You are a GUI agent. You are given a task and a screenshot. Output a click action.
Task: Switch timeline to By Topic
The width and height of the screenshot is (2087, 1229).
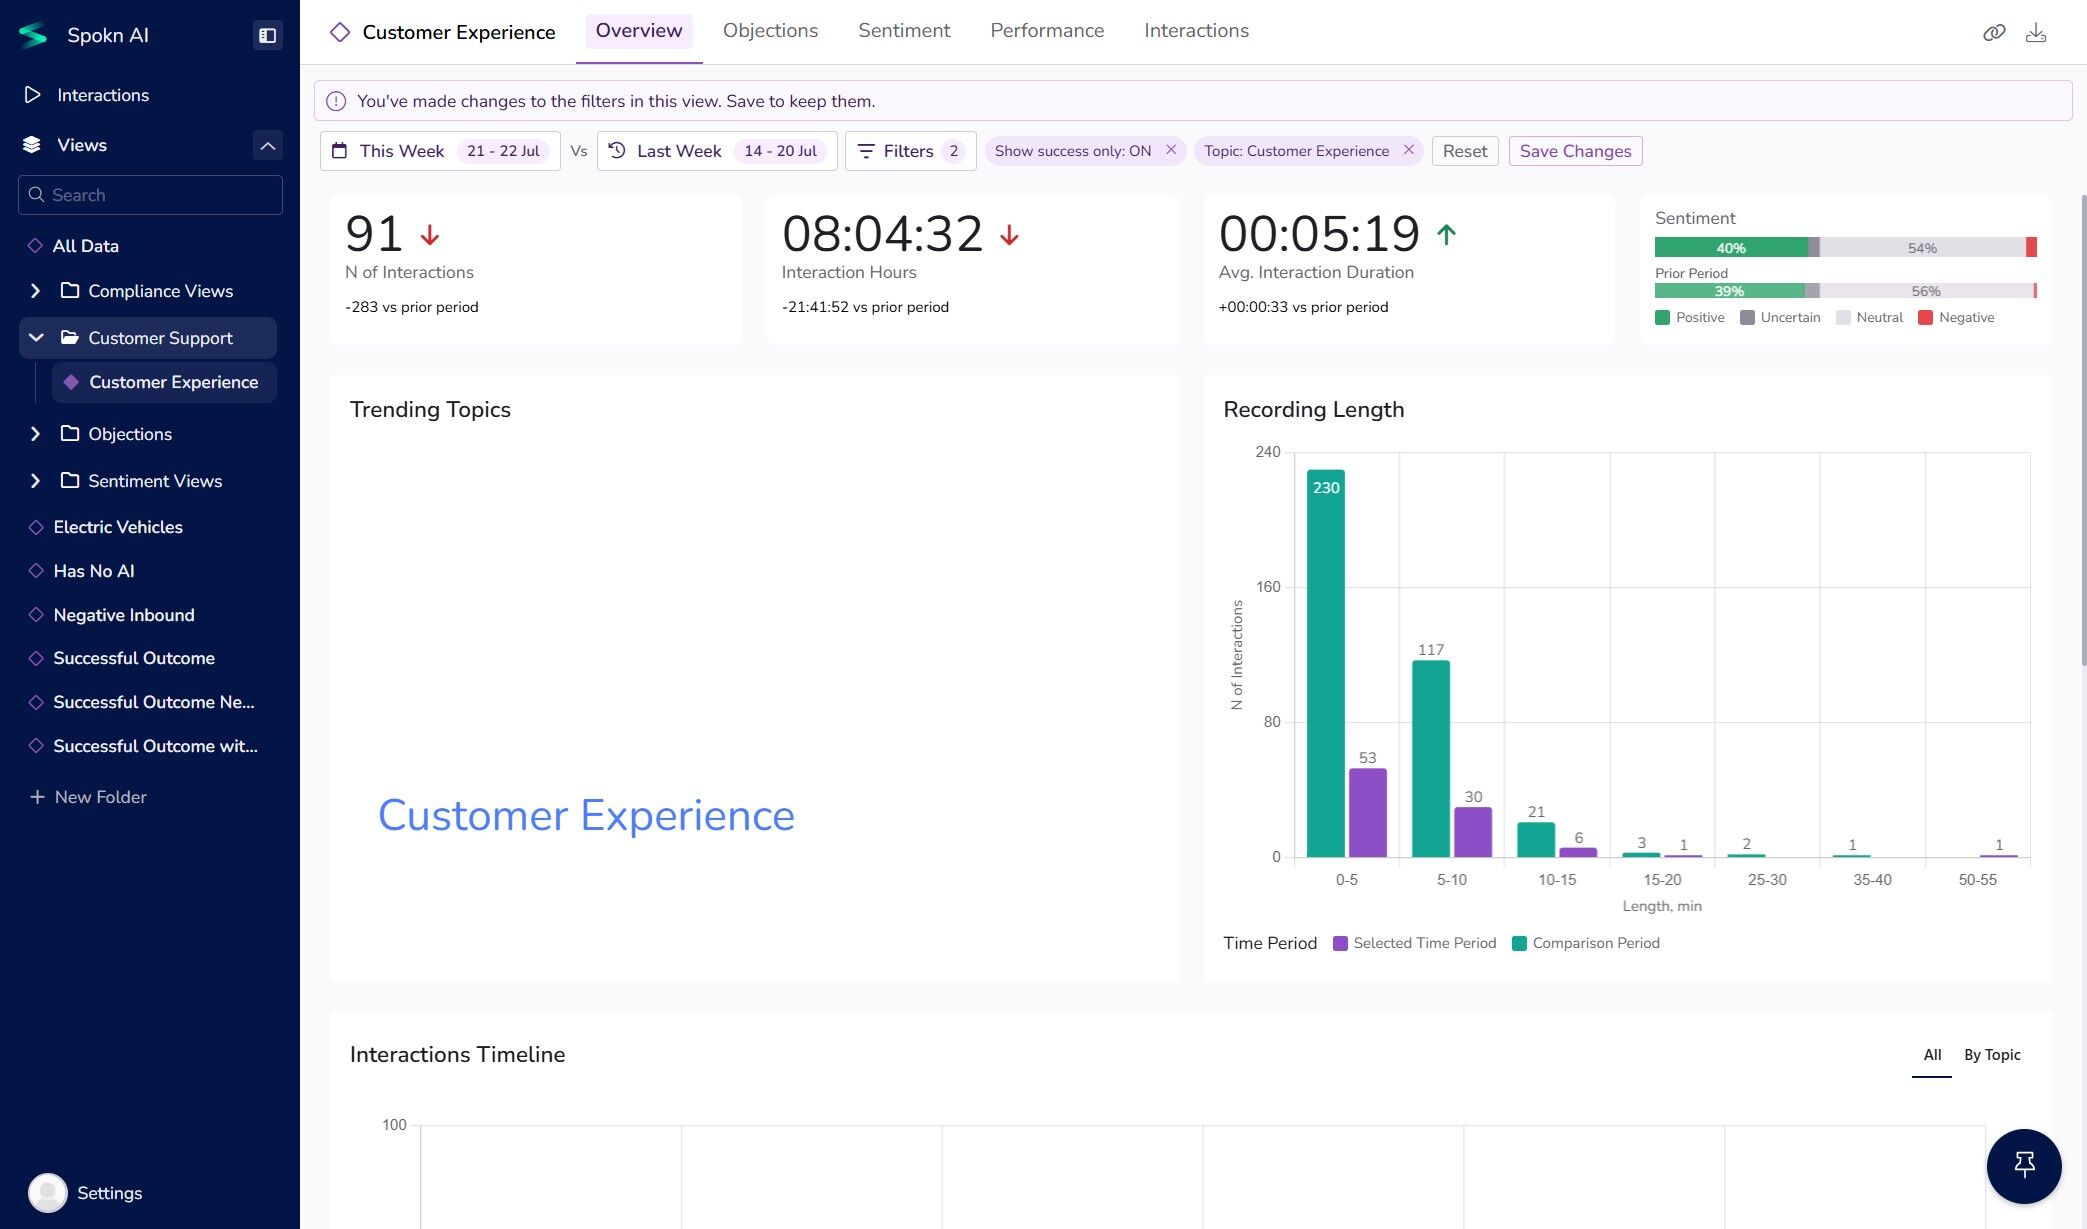click(x=1991, y=1055)
